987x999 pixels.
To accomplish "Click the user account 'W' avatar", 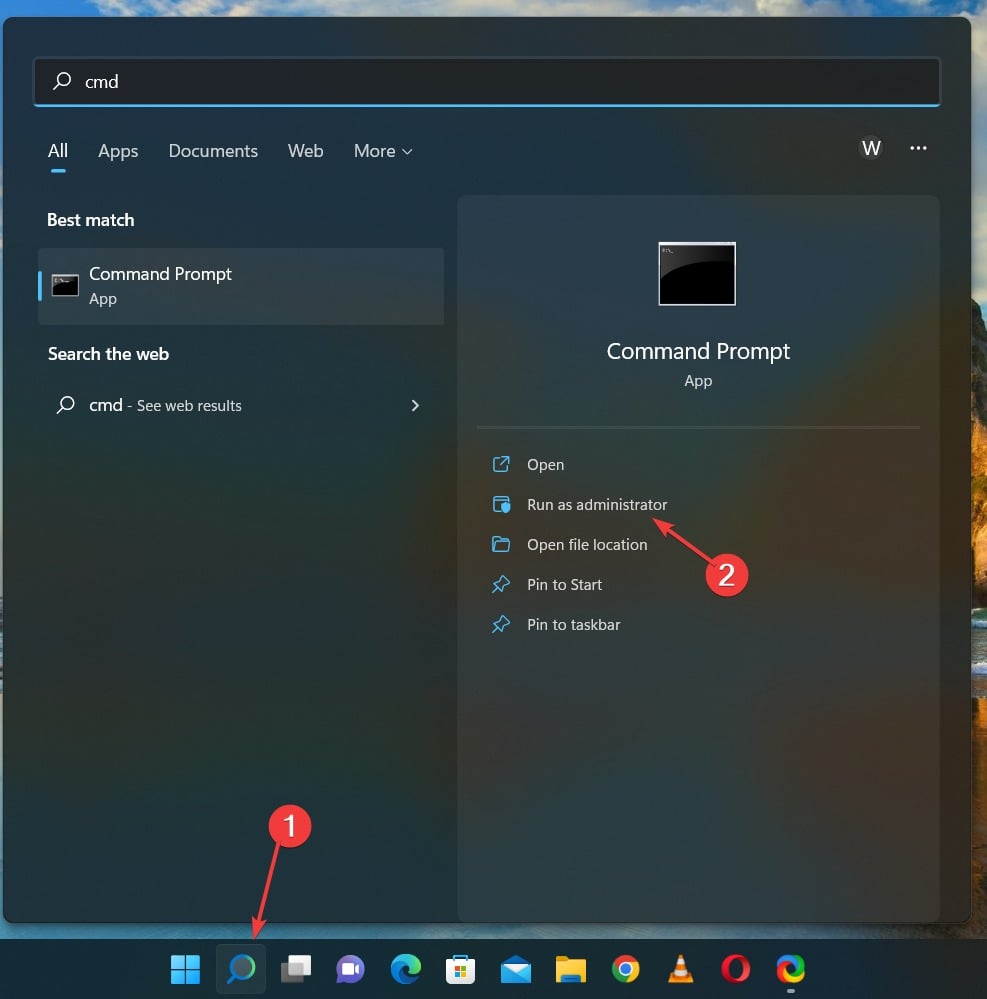I will point(871,148).
